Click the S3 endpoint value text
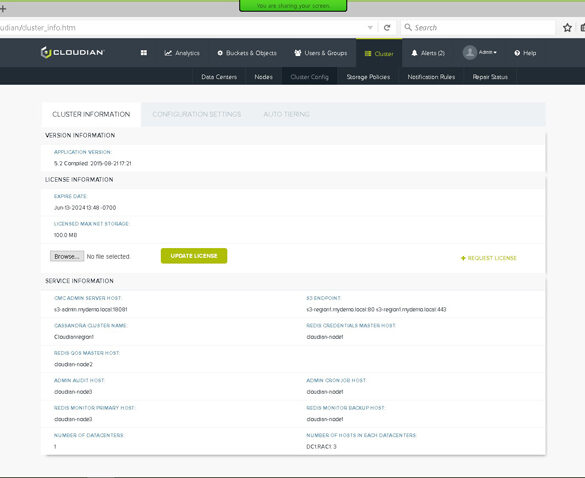The height and width of the screenshot is (478, 585). (x=376, y=309)
